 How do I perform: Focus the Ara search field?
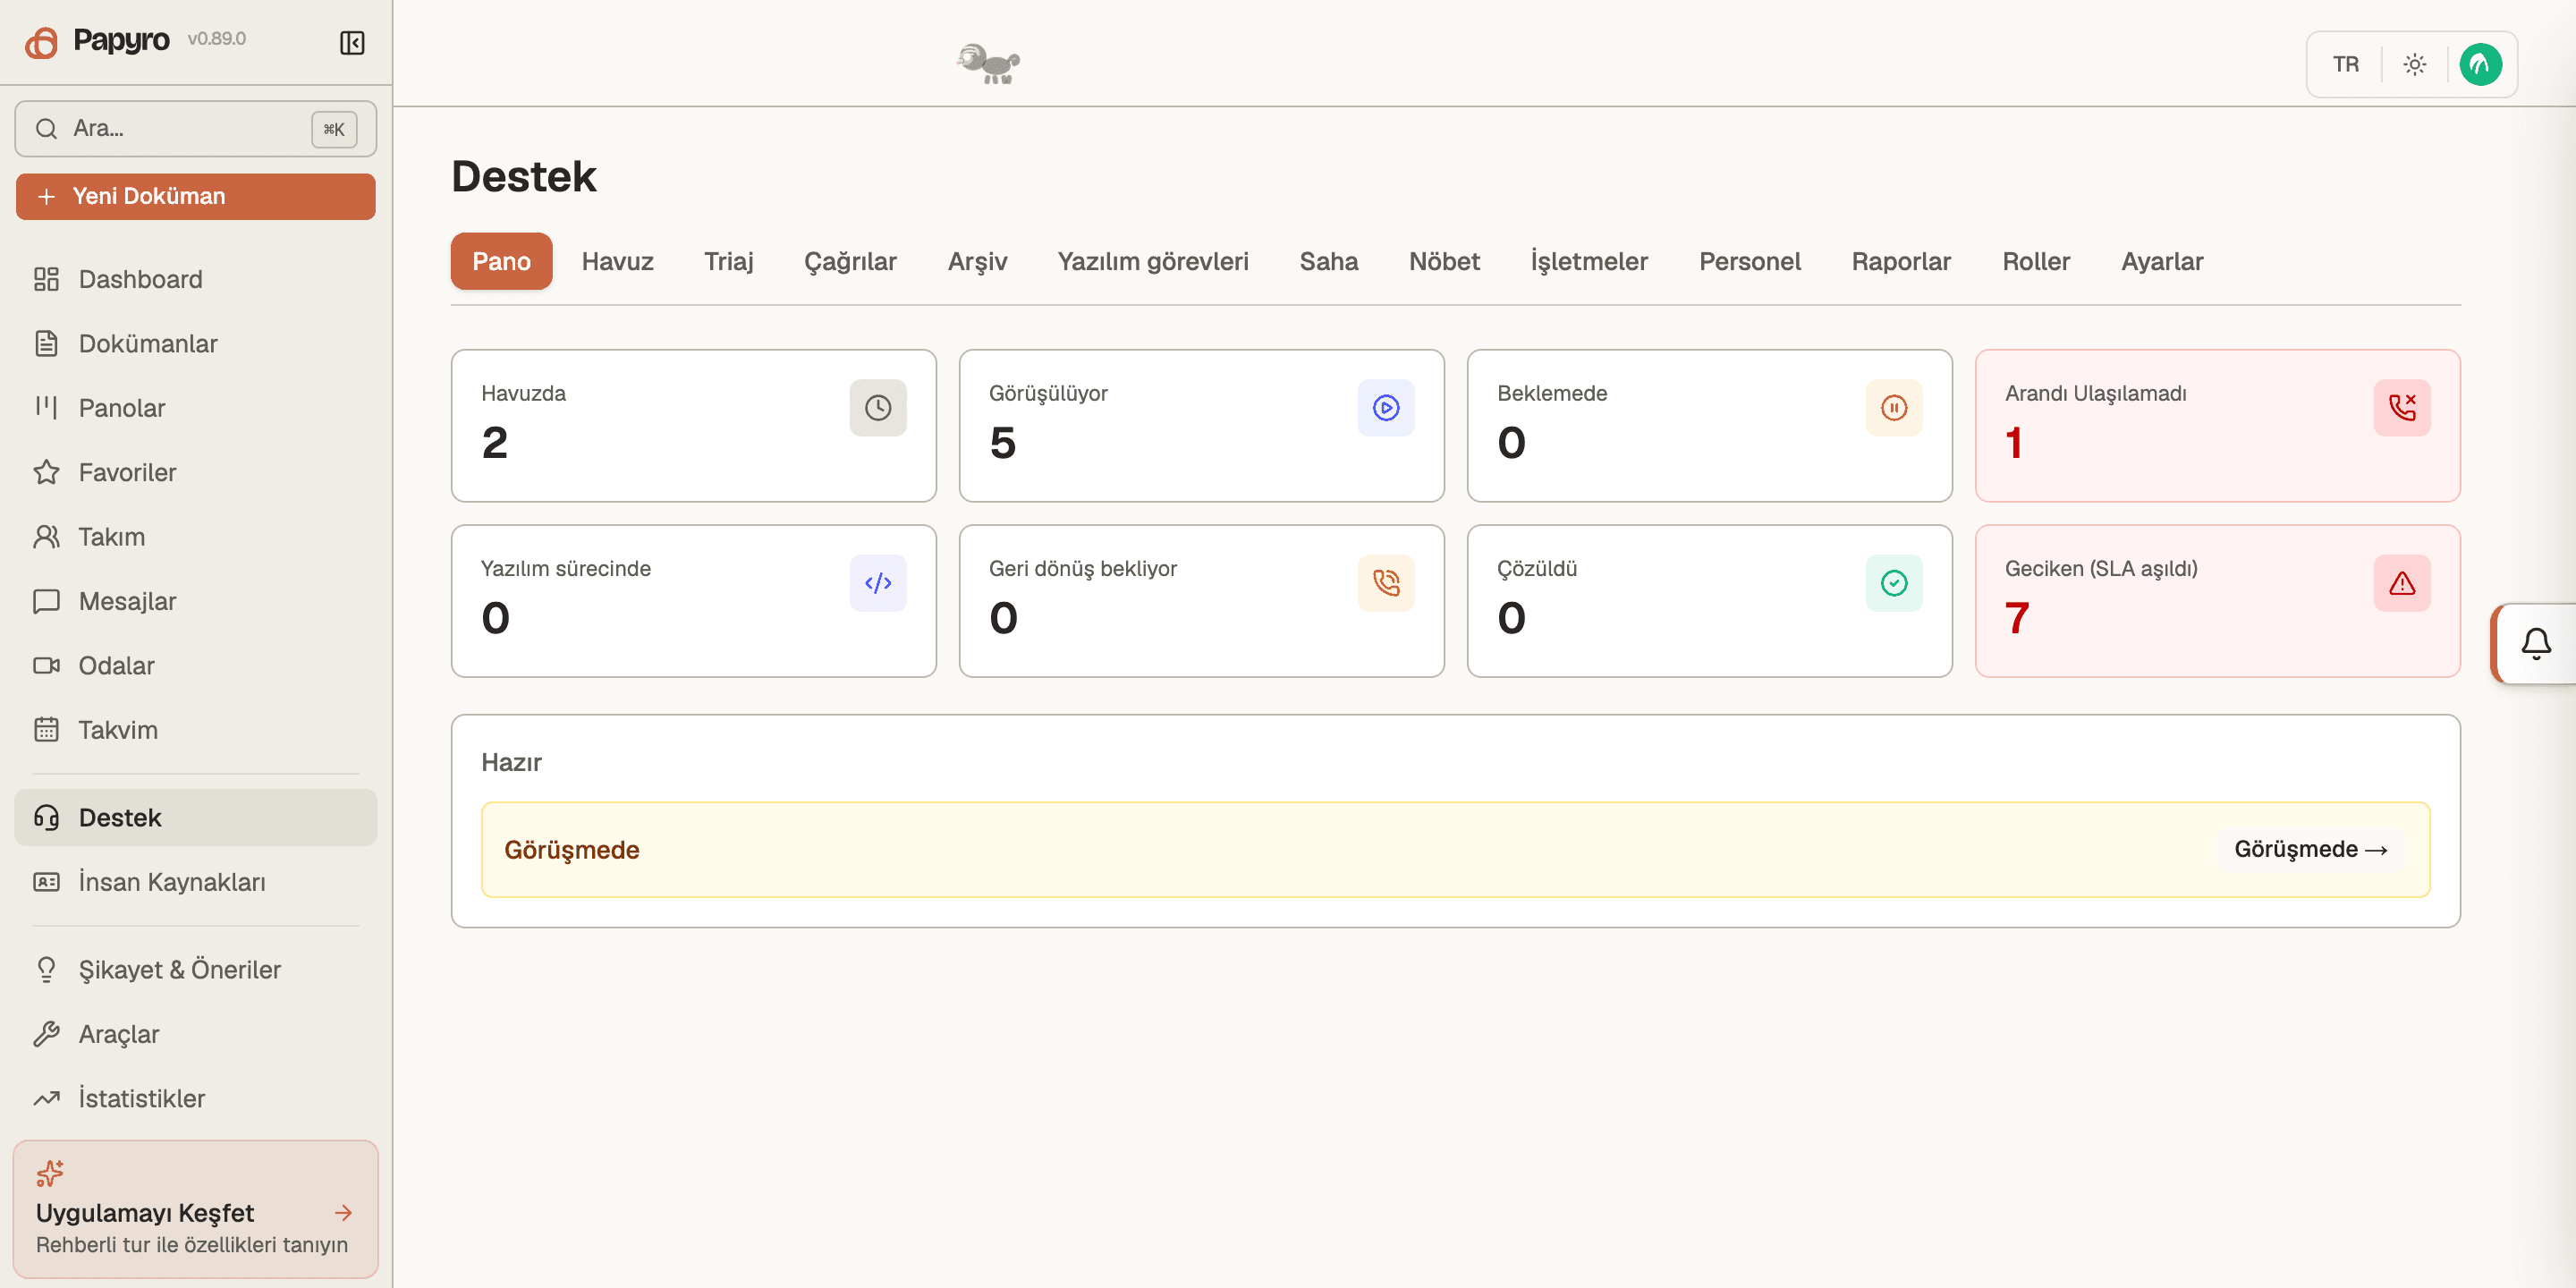tap(196, 128)
